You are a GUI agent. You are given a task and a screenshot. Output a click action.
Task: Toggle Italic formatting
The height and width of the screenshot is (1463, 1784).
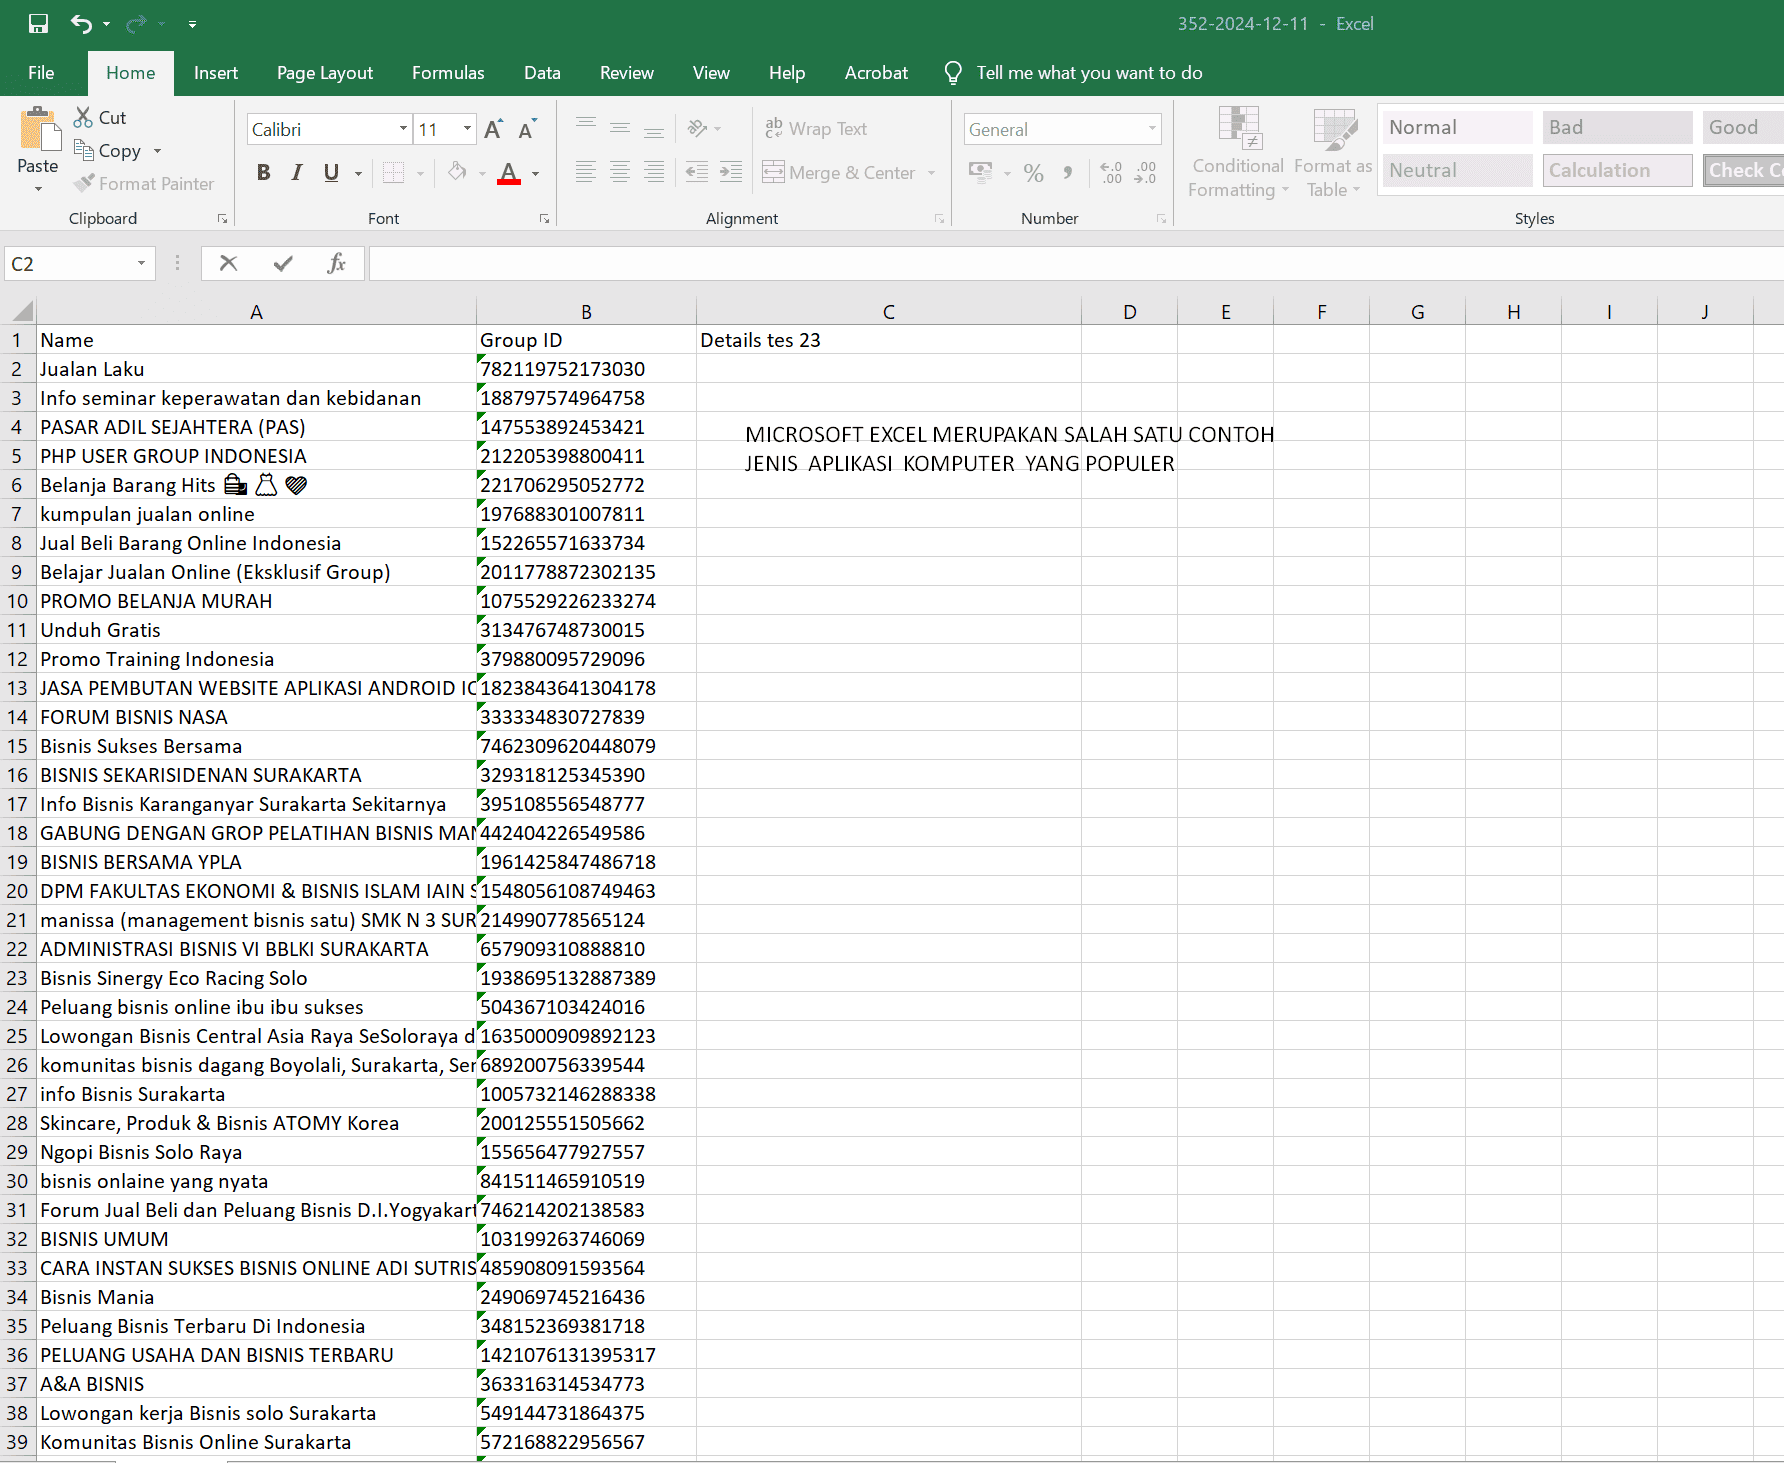point(297,173)
